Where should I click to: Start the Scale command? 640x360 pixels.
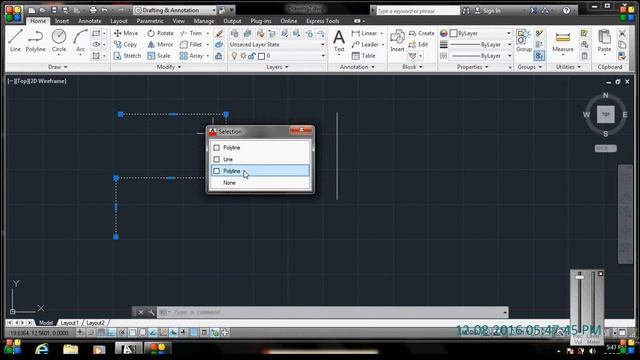[159, 56]
